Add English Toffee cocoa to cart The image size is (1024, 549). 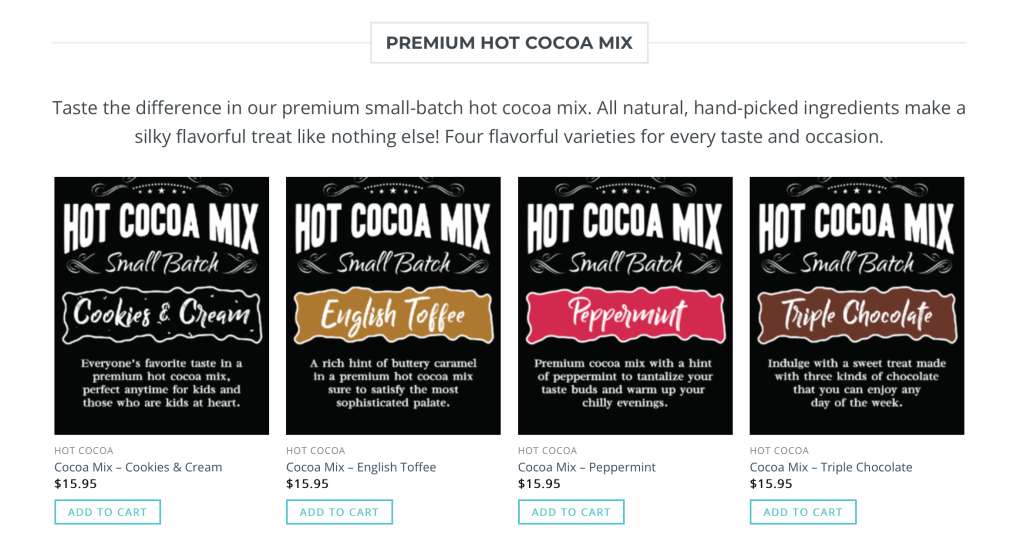[339, 512]
